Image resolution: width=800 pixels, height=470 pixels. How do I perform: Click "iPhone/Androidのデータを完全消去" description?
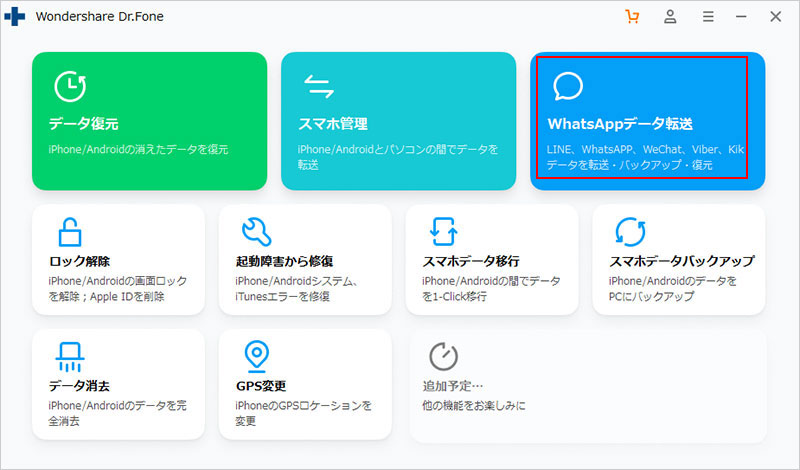pos(118,413)
